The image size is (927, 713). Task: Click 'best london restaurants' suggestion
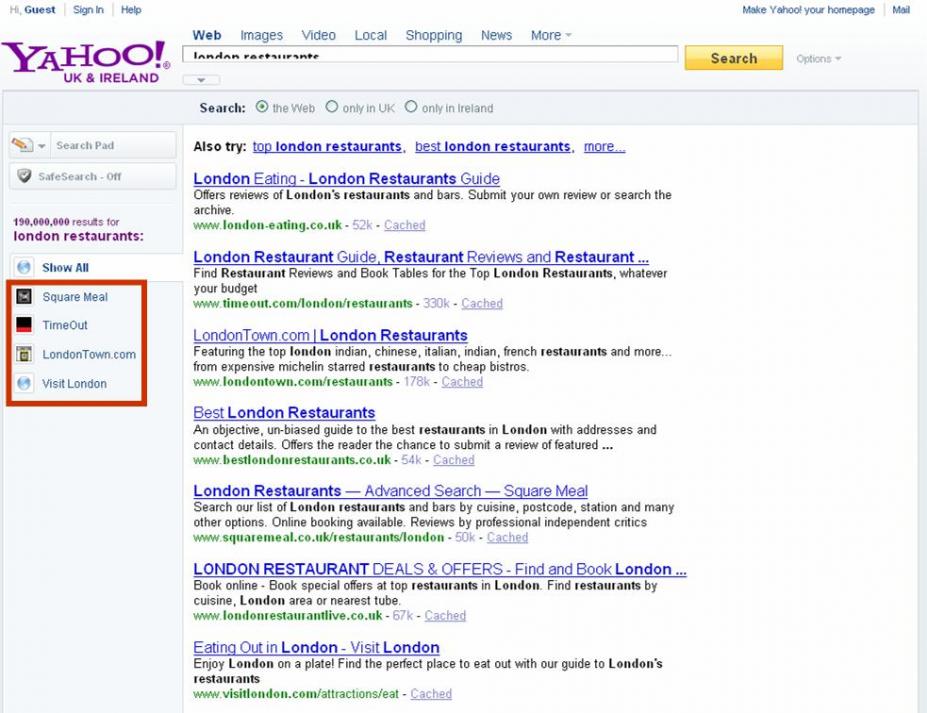tap(493, 147)
